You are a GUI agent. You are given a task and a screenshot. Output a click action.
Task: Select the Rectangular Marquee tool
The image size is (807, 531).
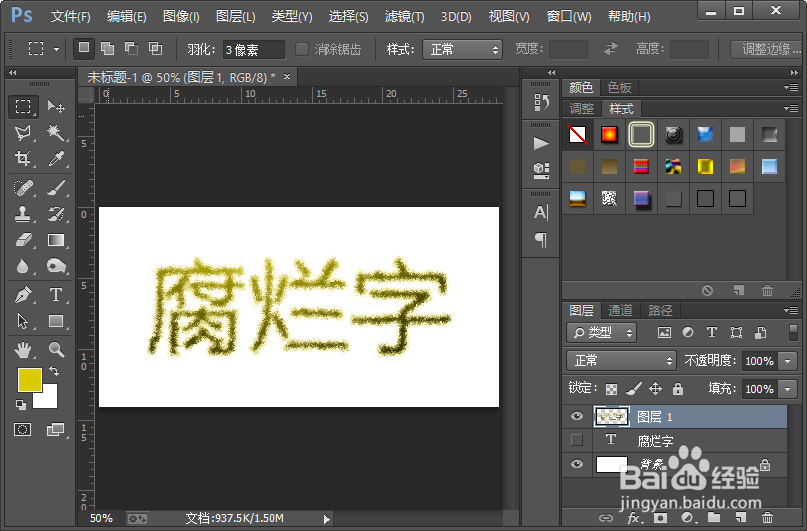coord(23,107)
